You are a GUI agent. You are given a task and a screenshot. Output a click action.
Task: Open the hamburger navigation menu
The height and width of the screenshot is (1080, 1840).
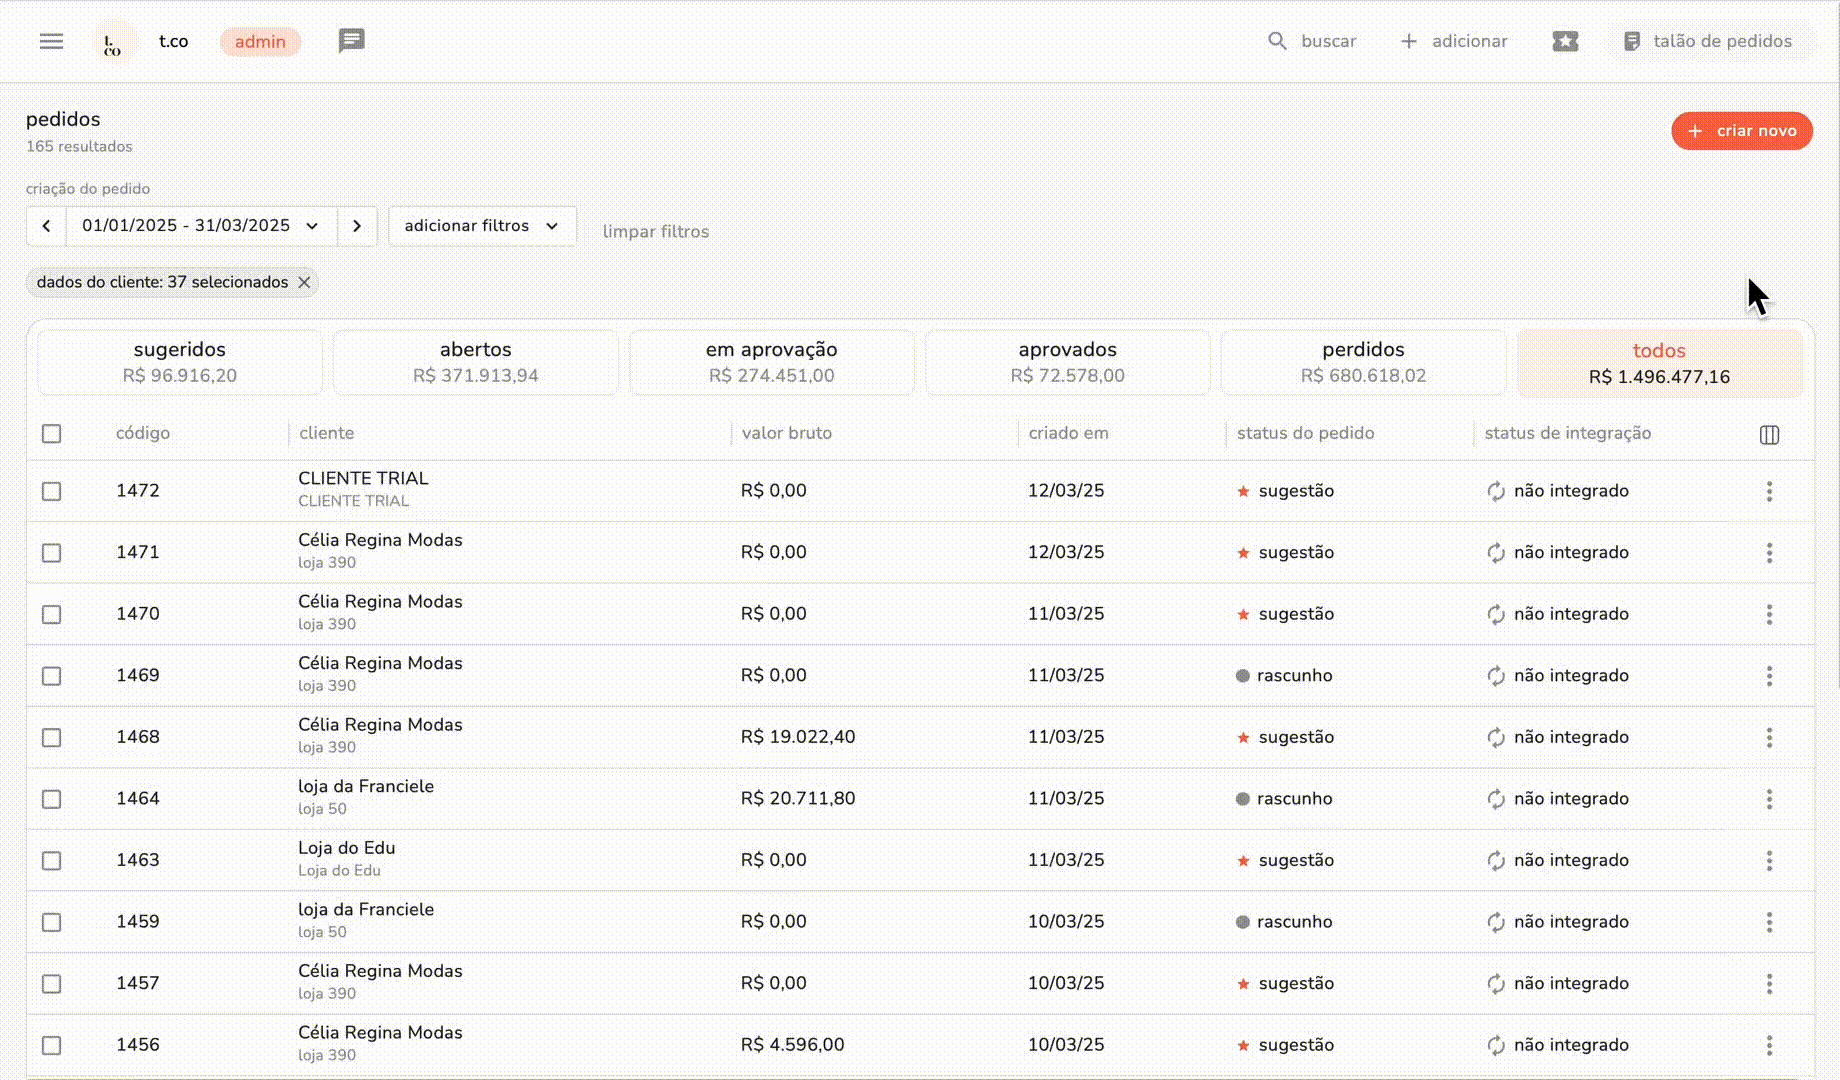coord(51,41)
